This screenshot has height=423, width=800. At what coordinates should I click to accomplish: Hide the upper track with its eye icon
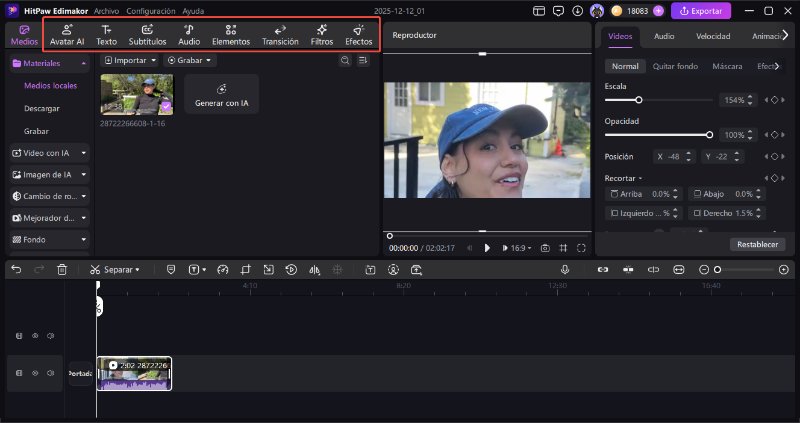(x=35, y=336)
